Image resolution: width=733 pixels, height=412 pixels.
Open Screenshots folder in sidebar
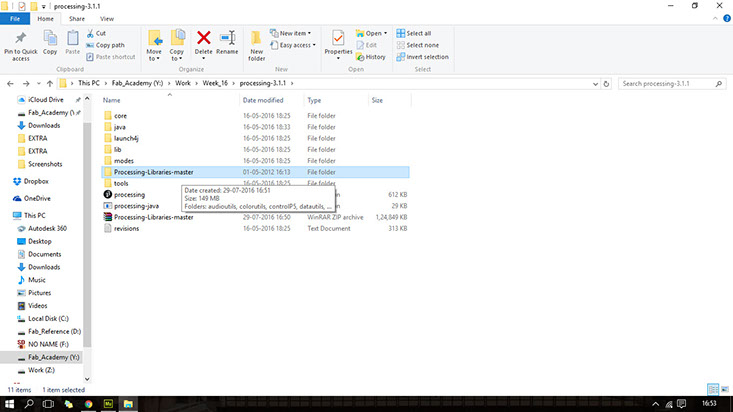pyautogui.click(x=45, y=164)
